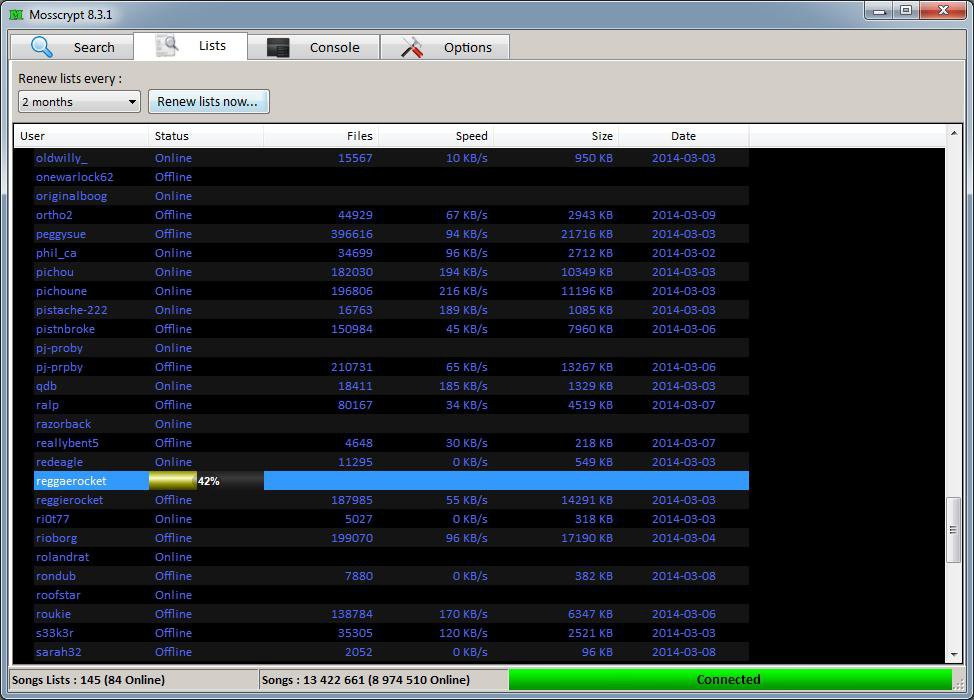Select user pistache-222
The height and width of the screenshot is (700, 974).
click(x=71, y=310)
